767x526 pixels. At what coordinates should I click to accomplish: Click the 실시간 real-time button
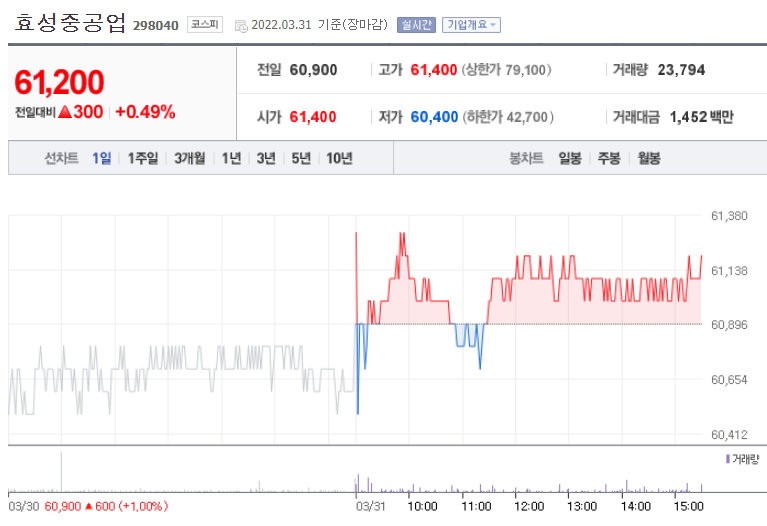(416, 24)
